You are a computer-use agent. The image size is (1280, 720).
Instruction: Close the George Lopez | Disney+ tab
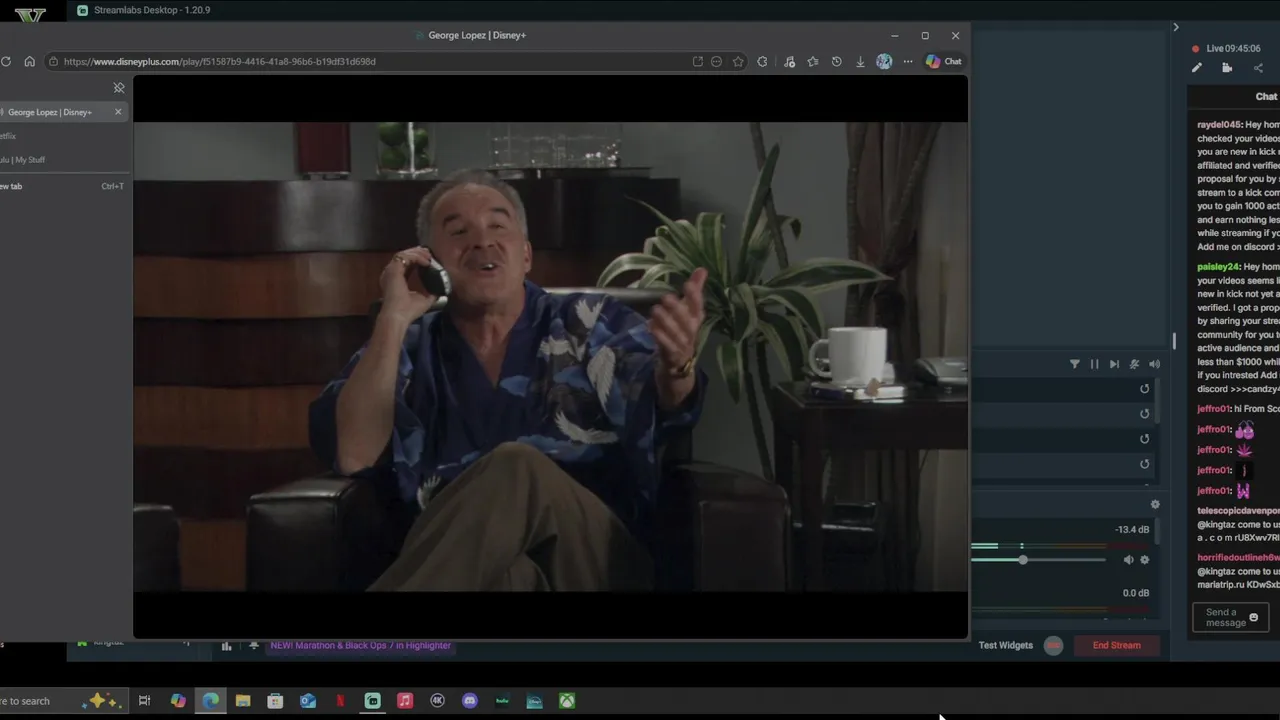tap(118, 112)
